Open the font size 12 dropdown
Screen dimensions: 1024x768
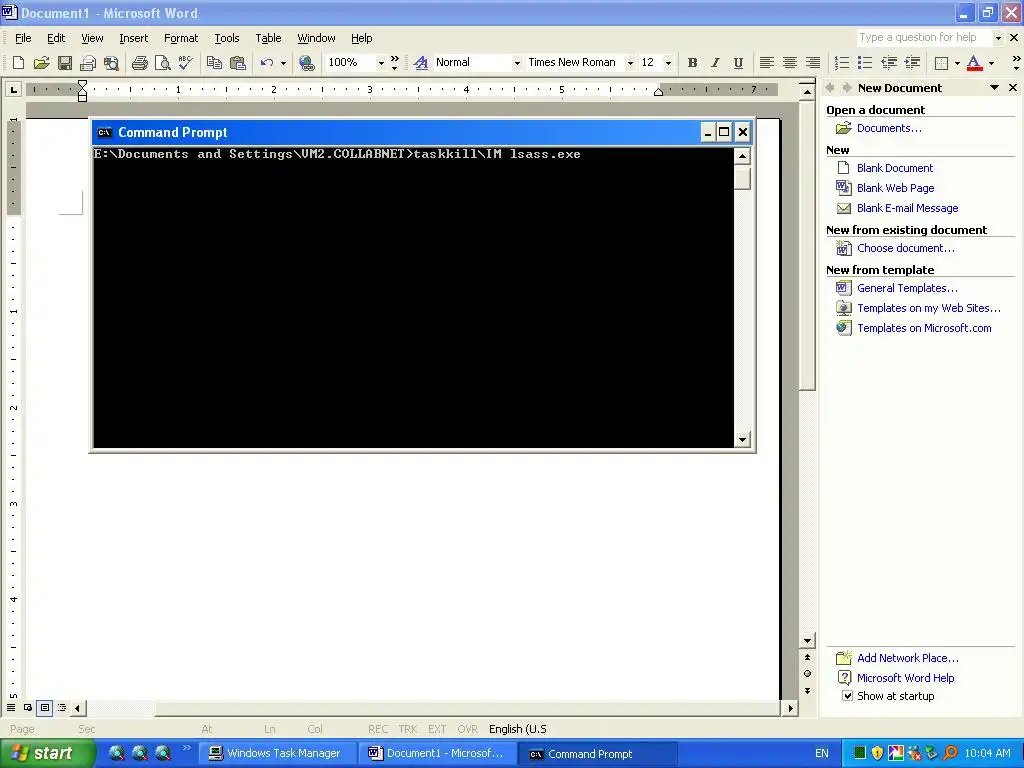pos(668,63)
